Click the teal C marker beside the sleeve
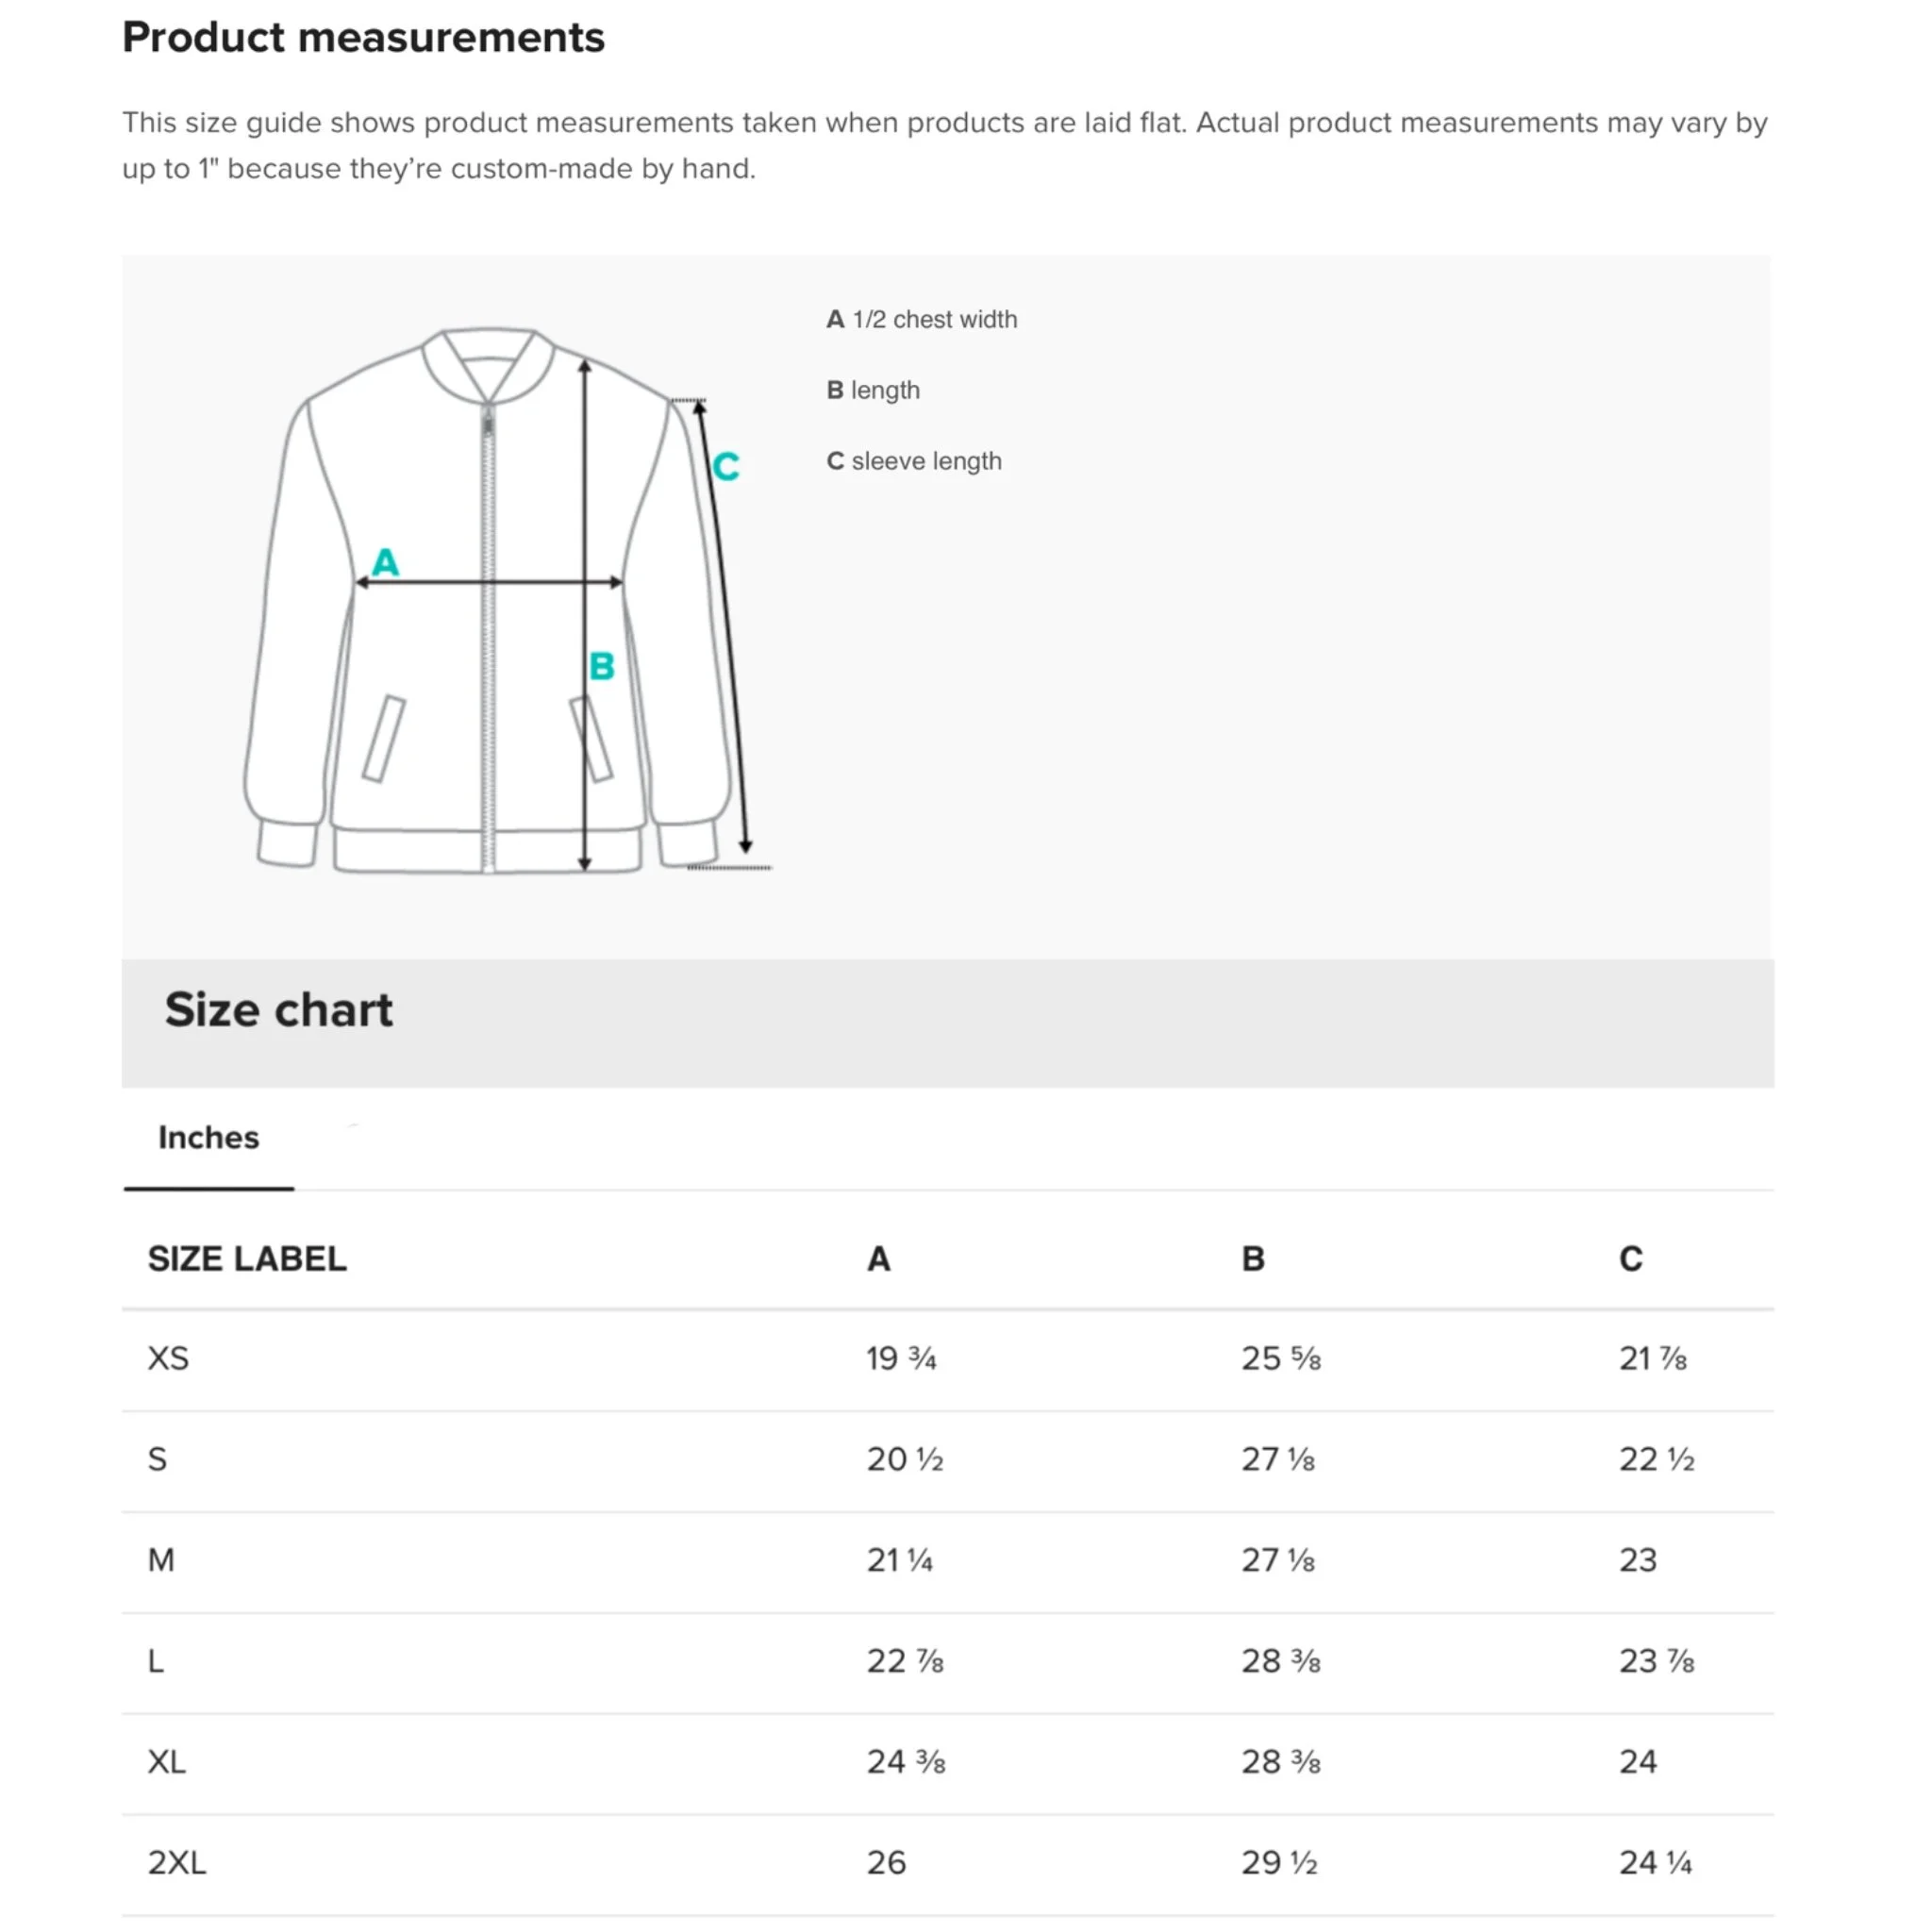This screenshot has width=1932, height=1932. pyautogui.click(x=726, y=466)
